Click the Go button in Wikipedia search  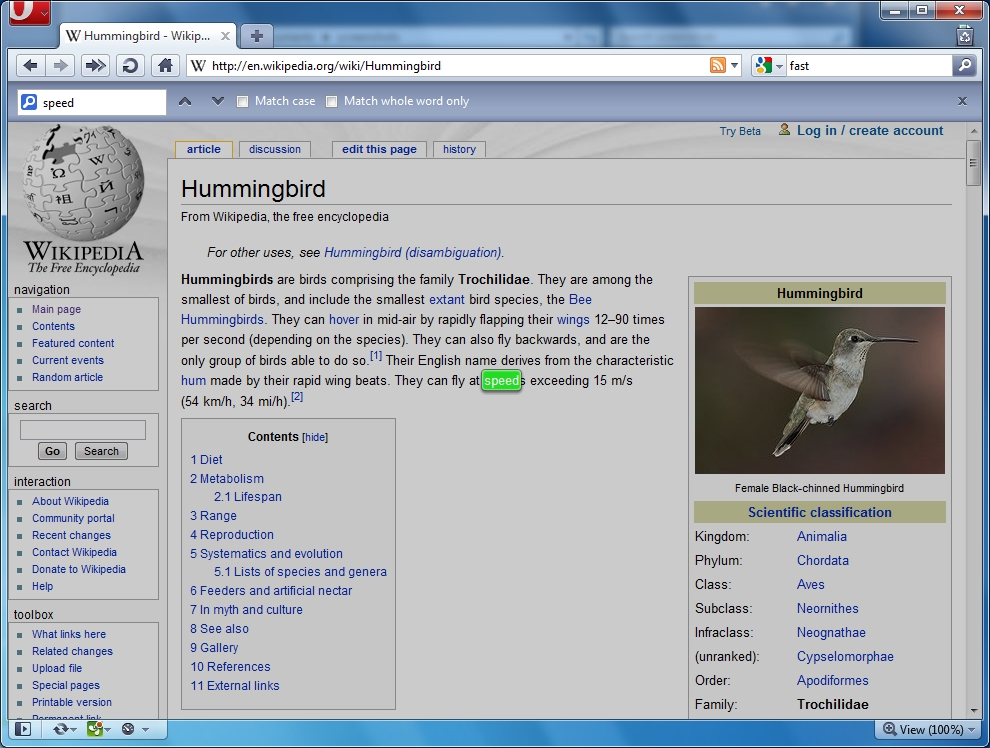point(52,451)
